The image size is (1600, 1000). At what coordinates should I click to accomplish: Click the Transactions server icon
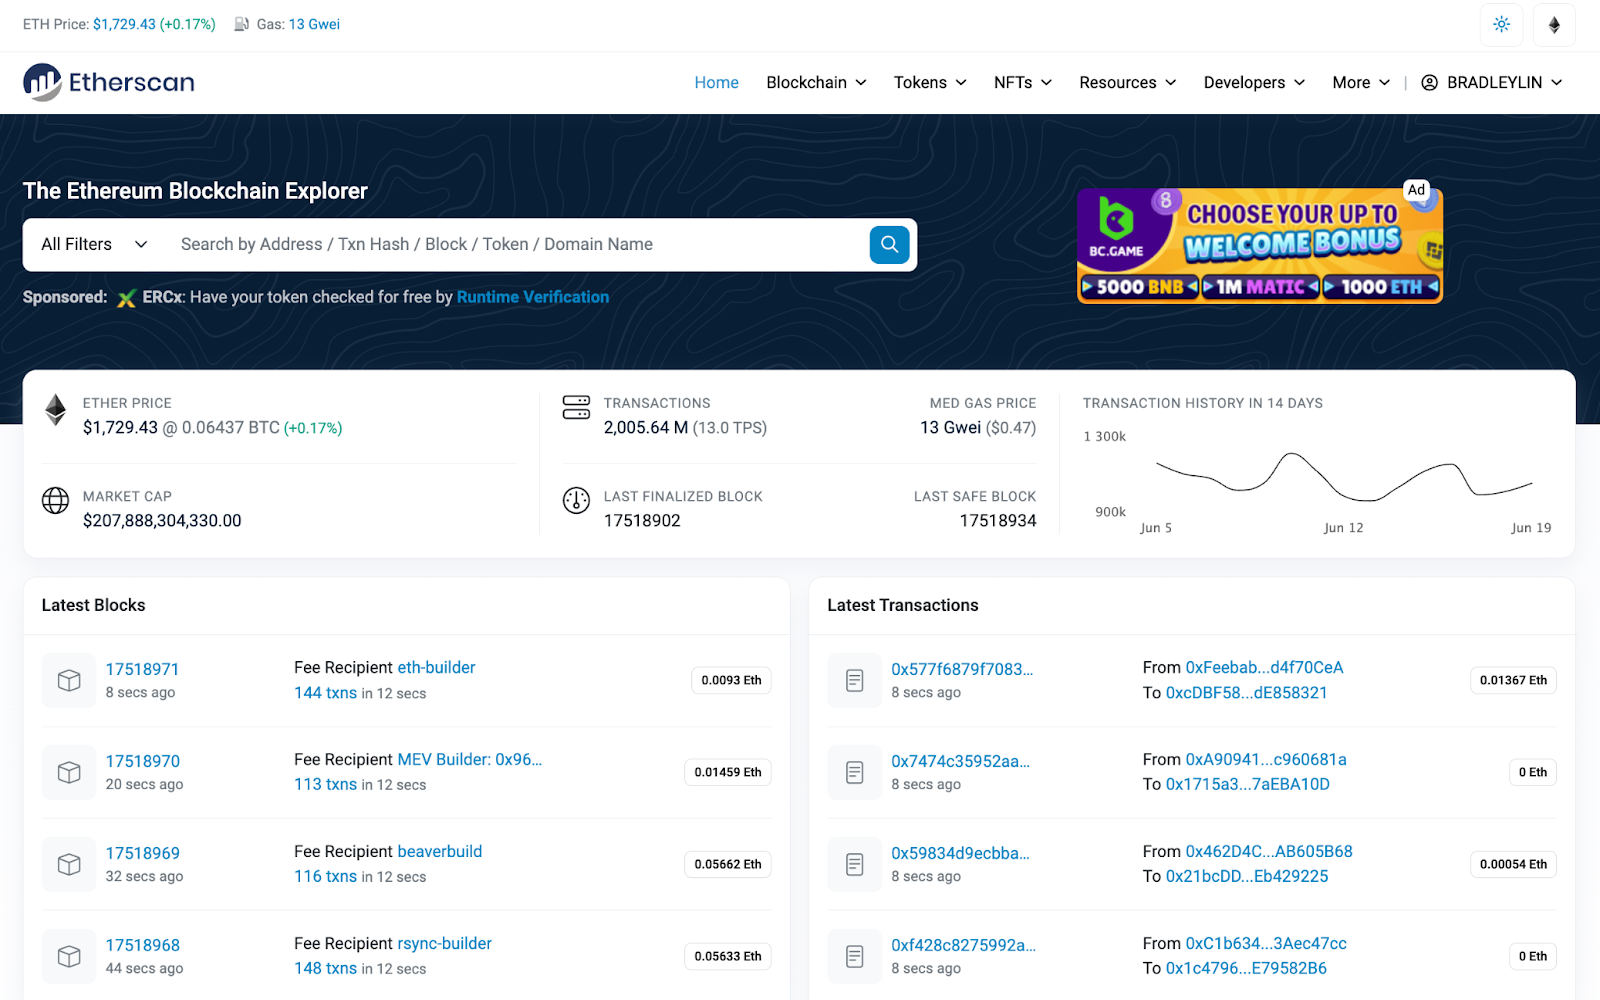(x=576, y=407)
